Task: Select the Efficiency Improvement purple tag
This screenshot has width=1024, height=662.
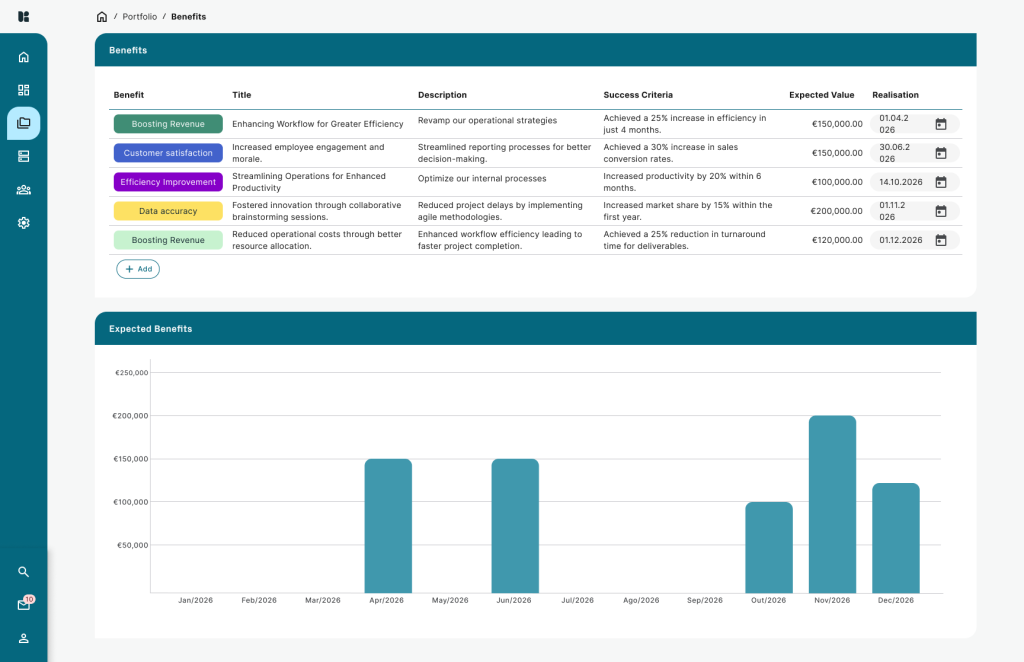Action: [x=168, y=182]
